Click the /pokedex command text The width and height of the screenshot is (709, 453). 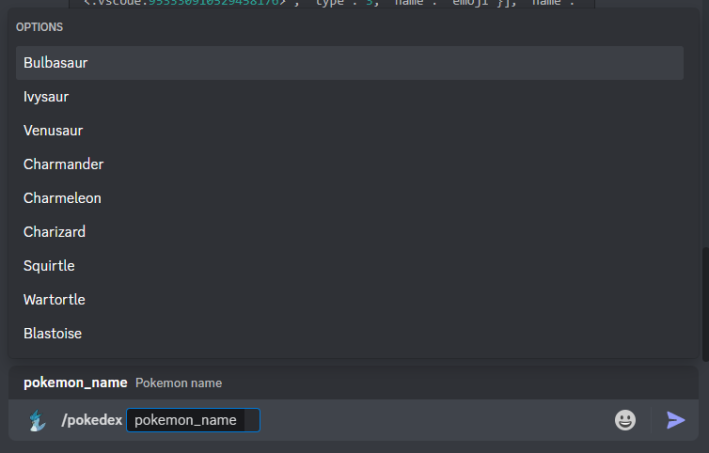(92, 420)
